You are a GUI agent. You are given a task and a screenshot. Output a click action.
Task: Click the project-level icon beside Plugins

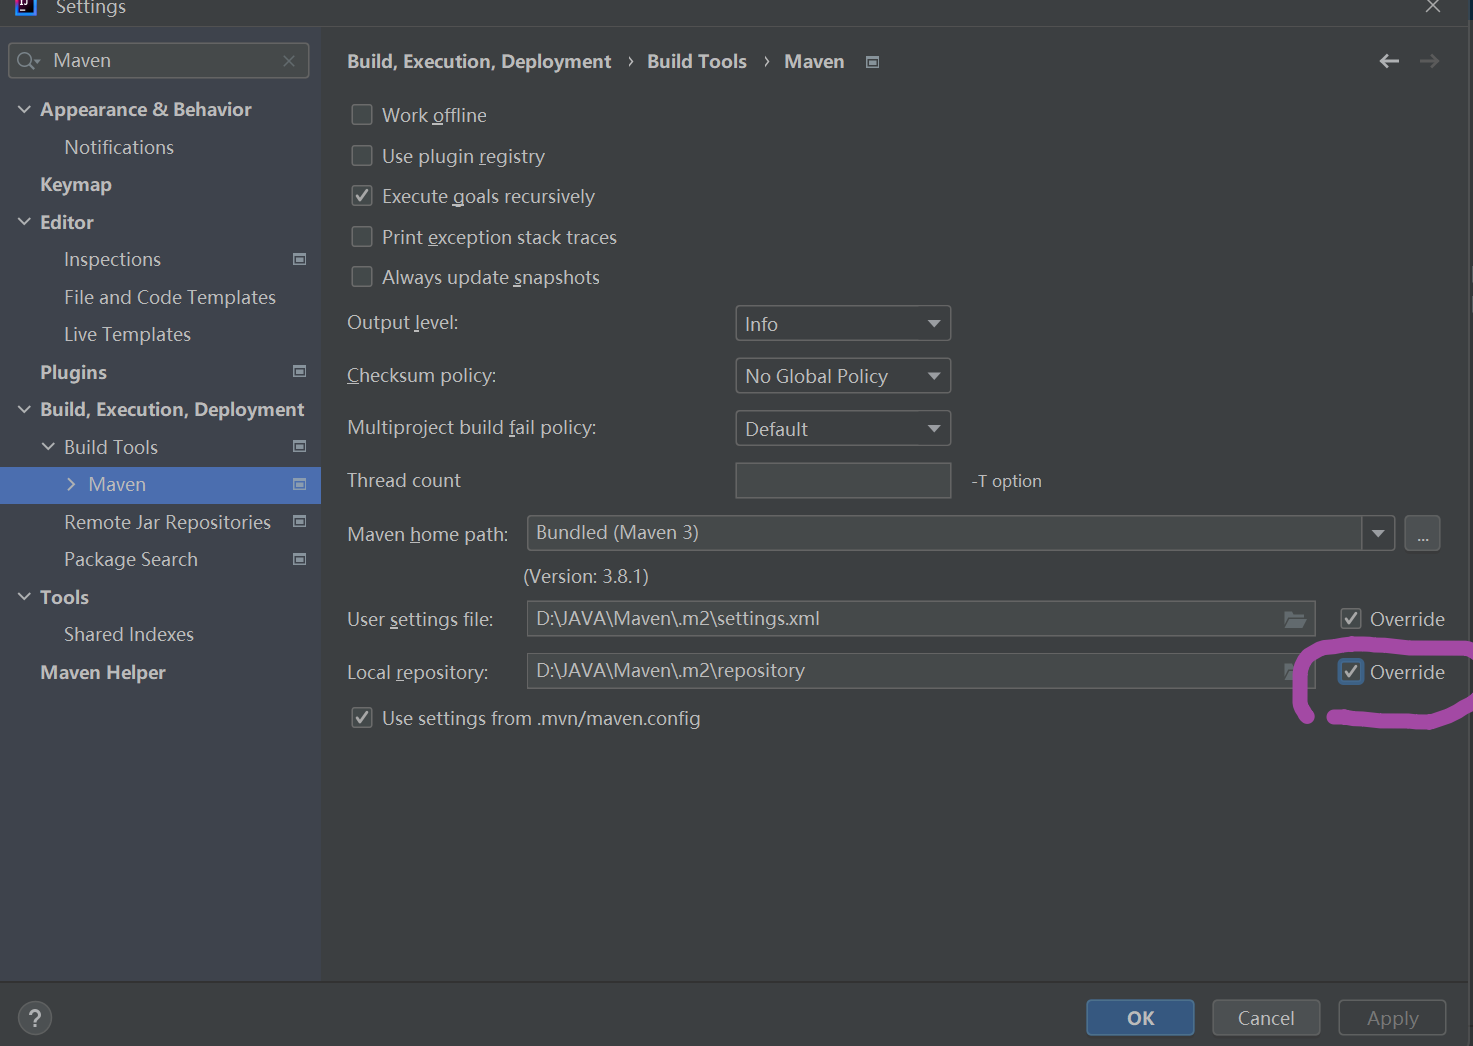(x=299, y=371)
